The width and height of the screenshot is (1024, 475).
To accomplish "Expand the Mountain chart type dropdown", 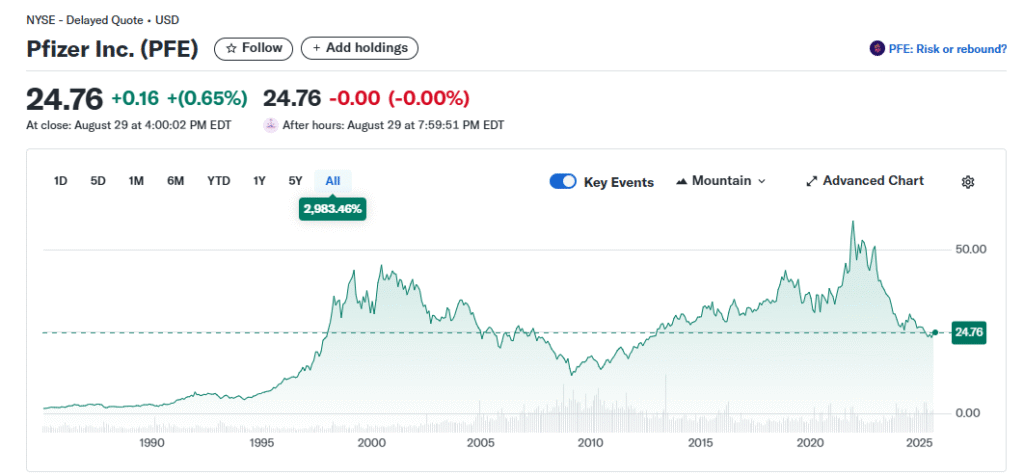I will tap(761, 182).
